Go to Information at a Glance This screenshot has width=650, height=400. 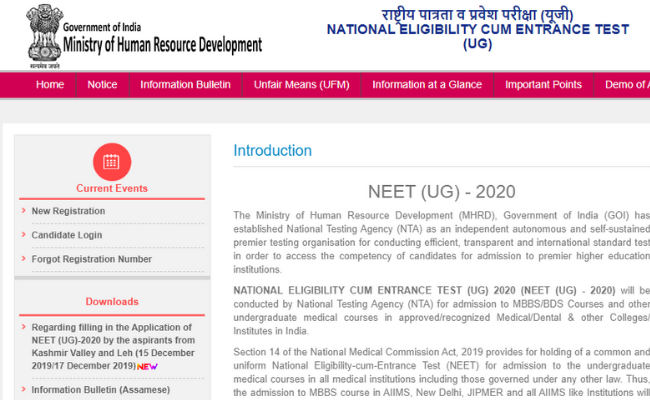click(427, 85)
